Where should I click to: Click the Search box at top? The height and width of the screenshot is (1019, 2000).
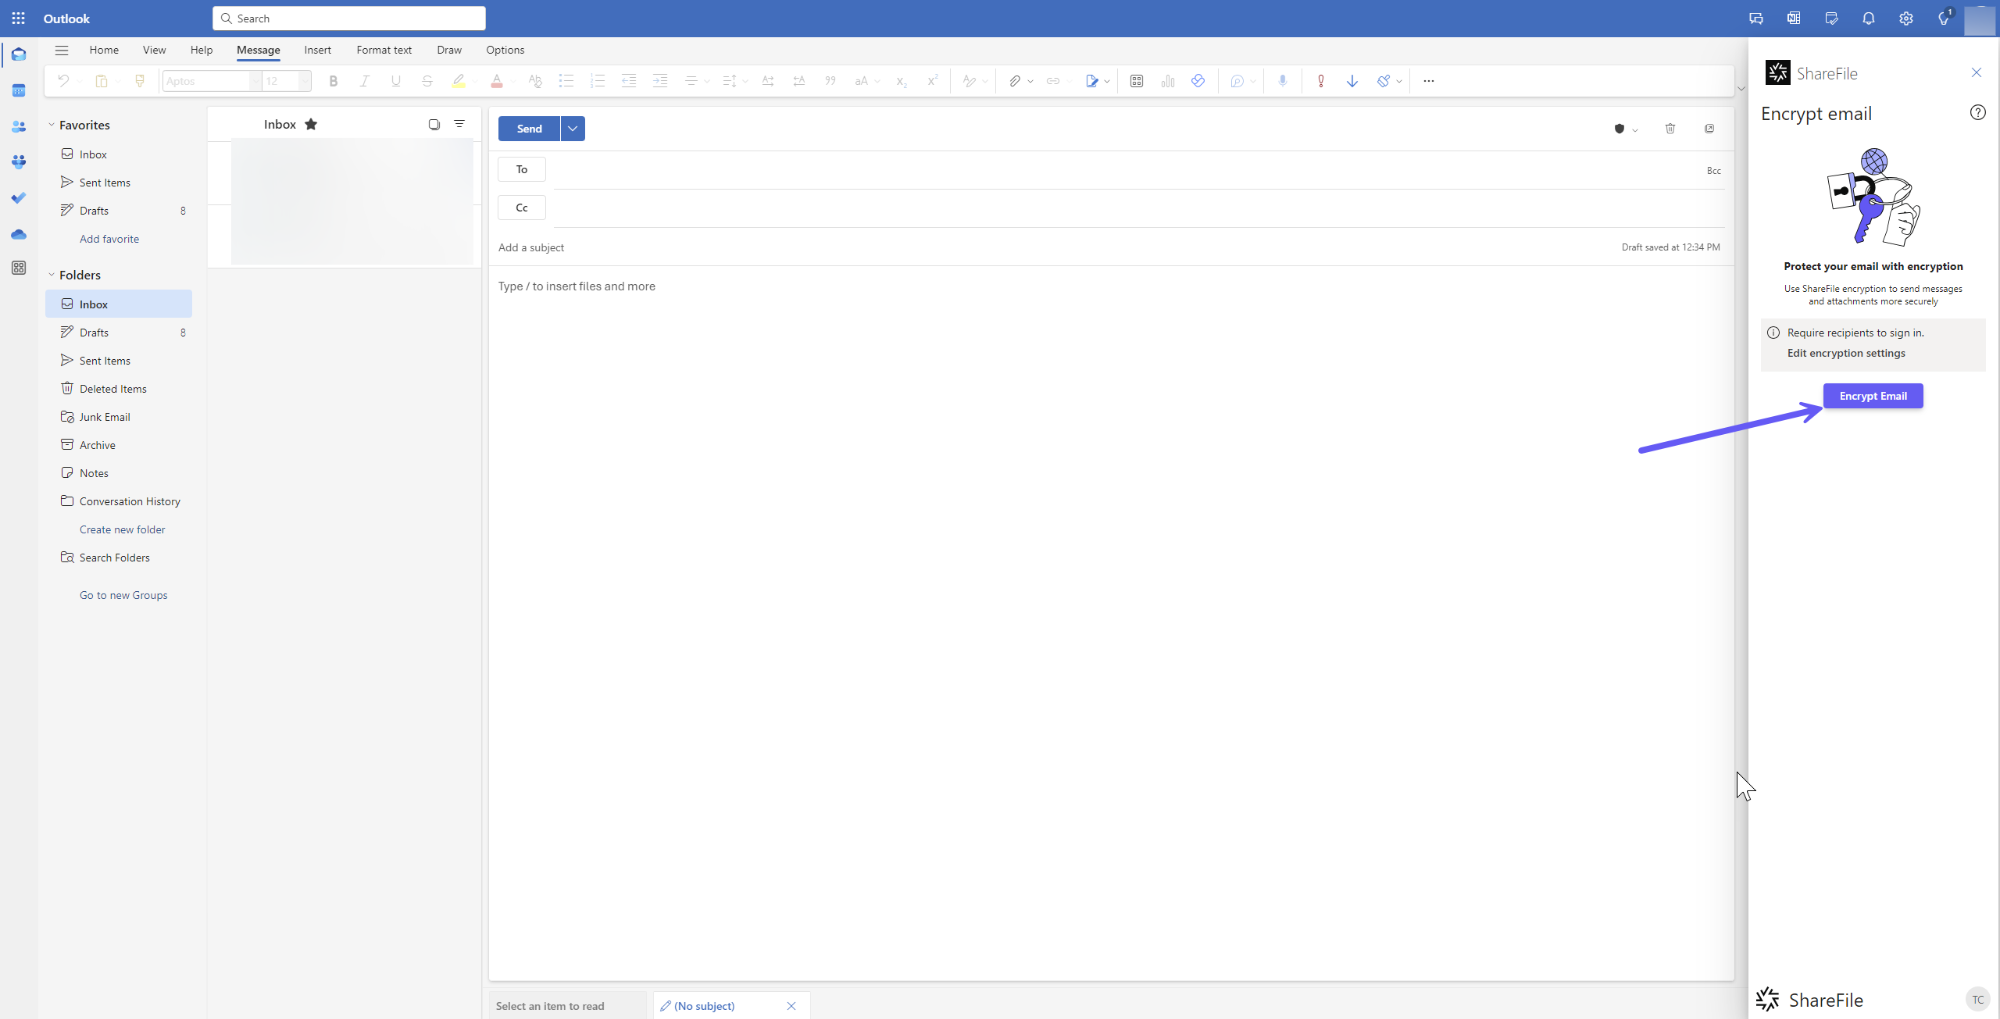pos(349,18)
